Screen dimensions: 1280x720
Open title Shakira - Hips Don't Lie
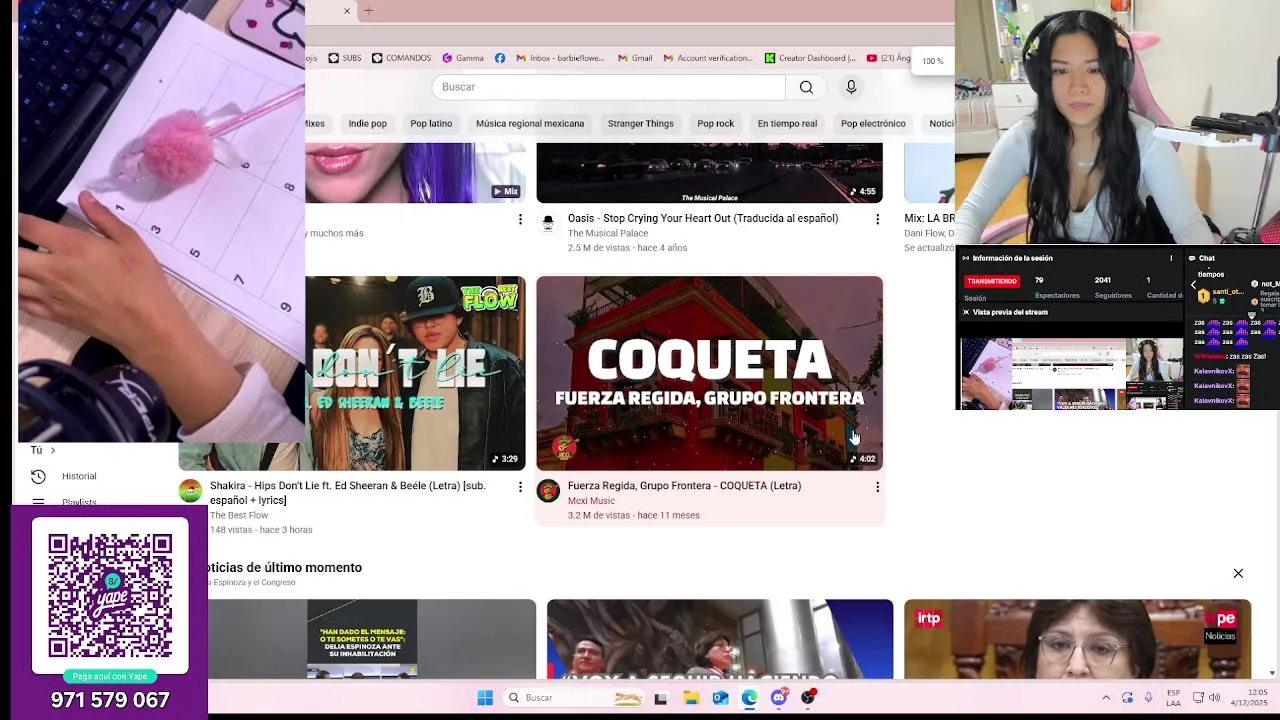347,492
